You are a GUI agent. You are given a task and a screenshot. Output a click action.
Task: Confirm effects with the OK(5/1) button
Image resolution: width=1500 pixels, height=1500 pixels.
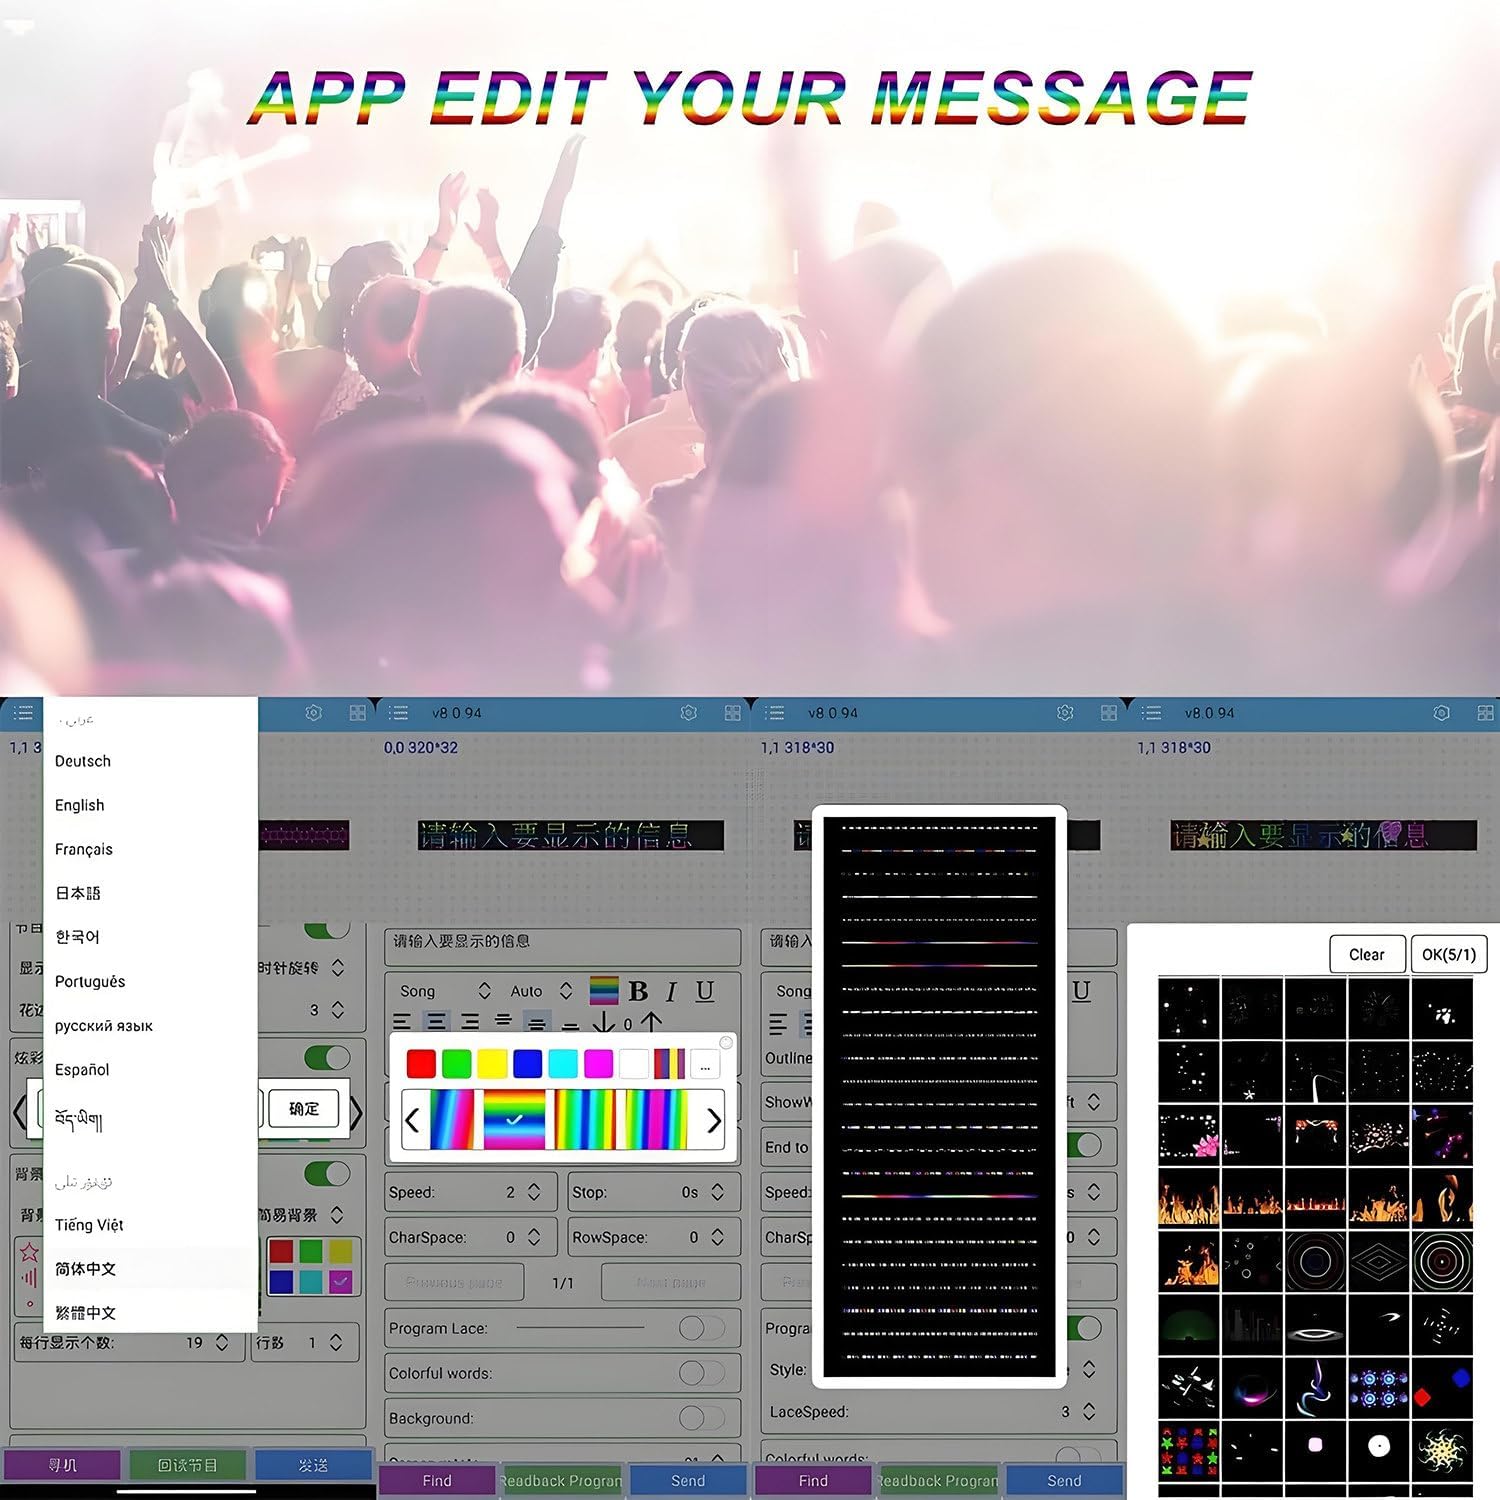1449,954
